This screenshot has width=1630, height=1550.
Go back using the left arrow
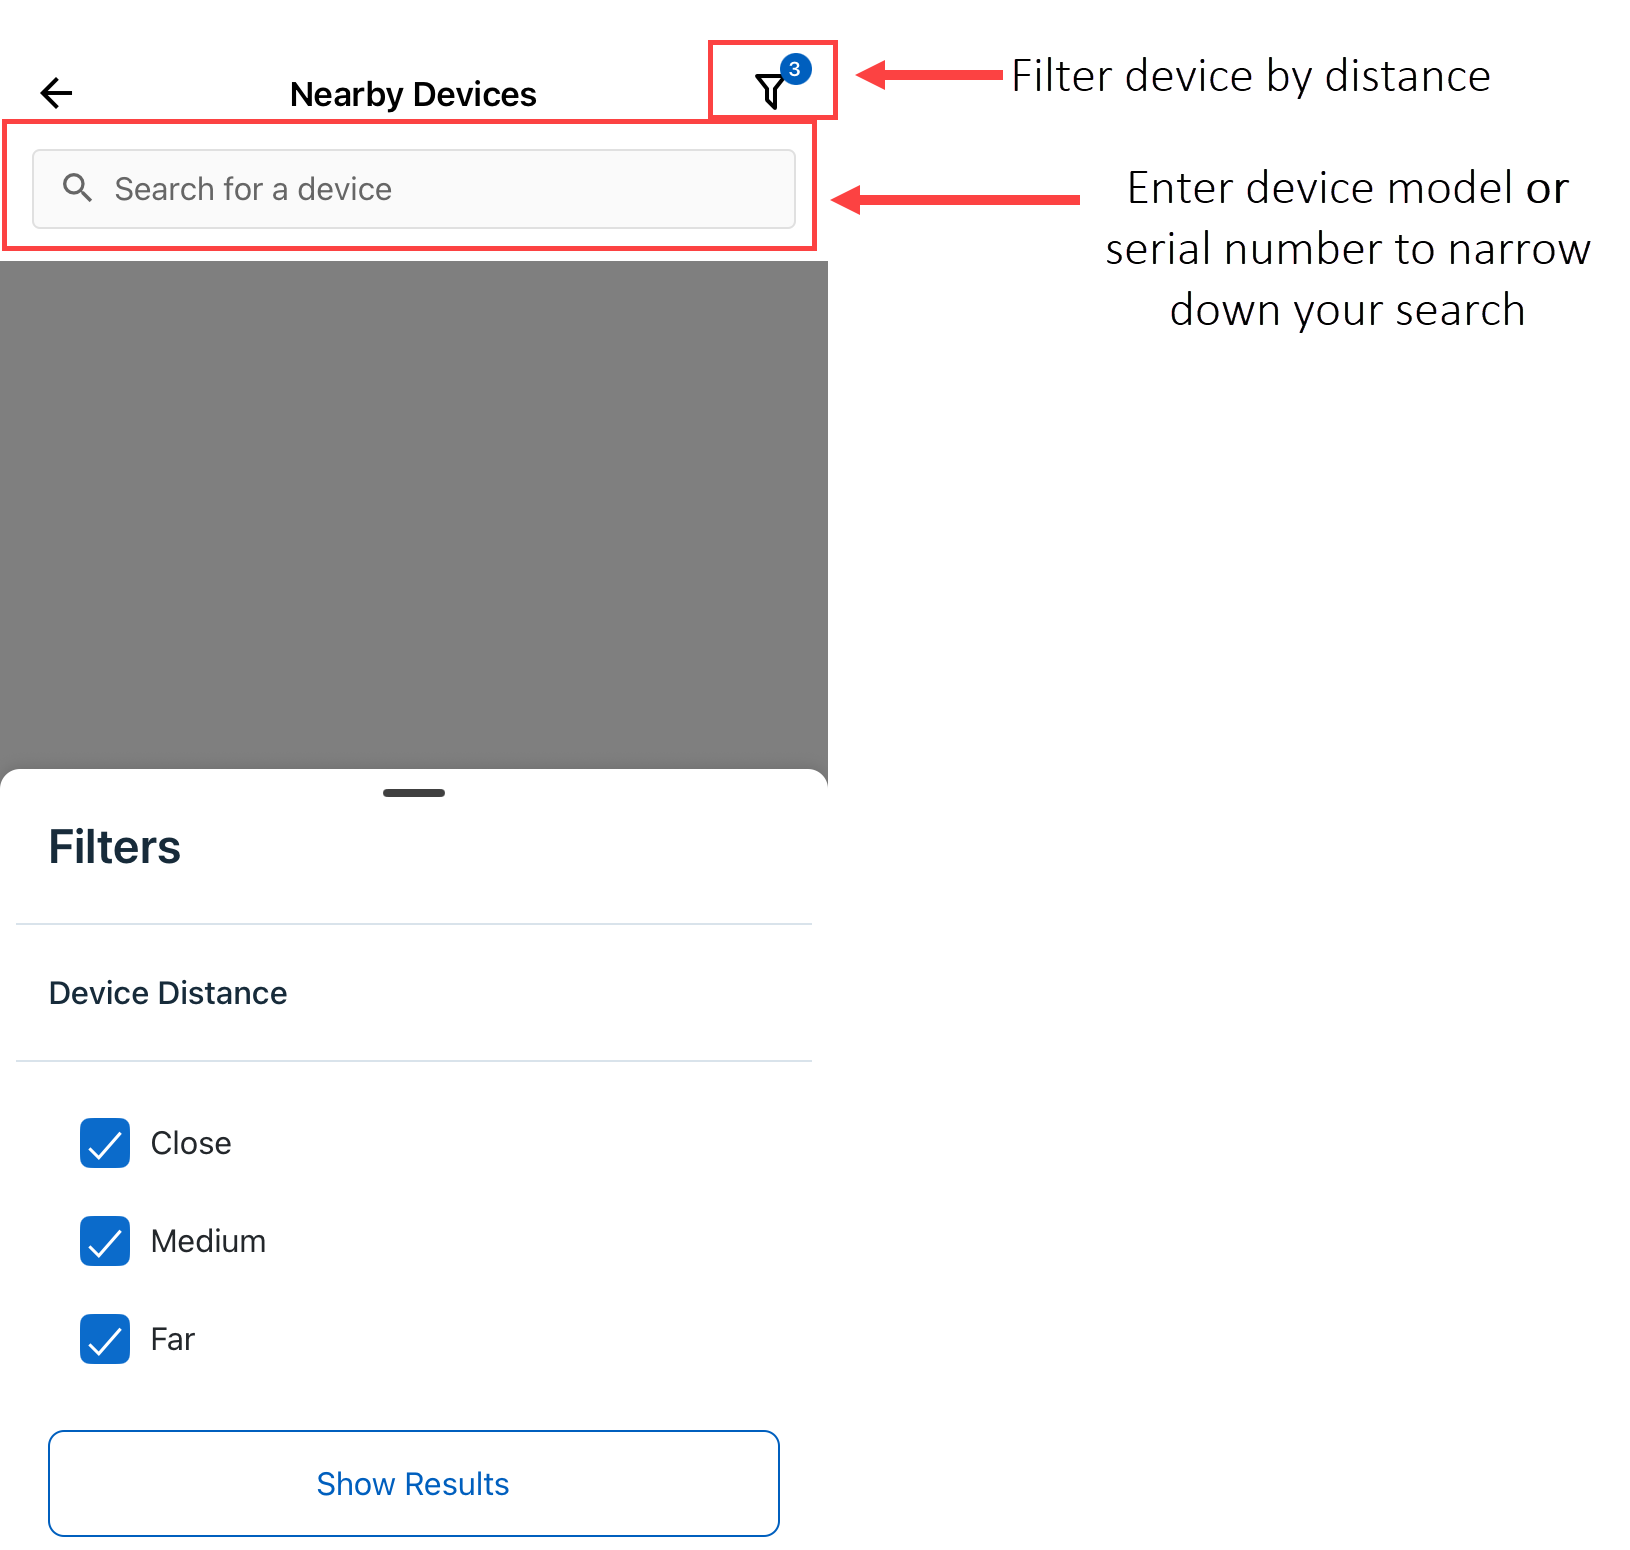[x=57, y=93]
